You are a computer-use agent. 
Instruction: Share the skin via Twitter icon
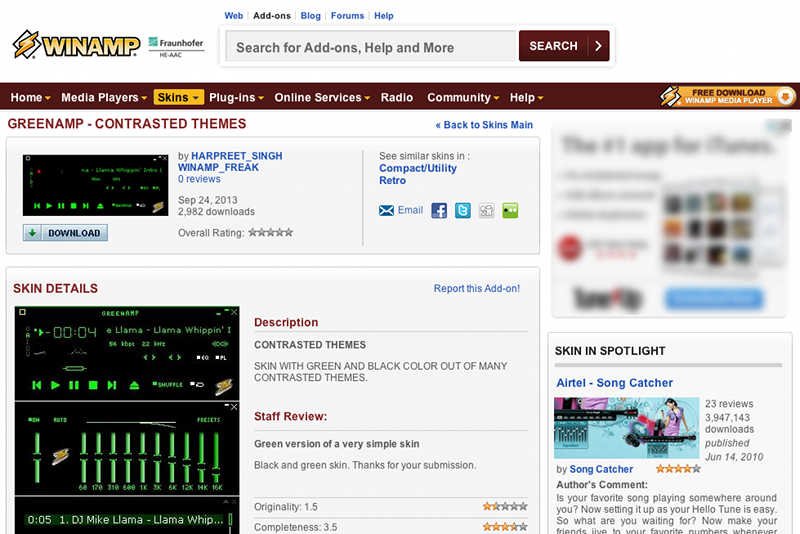coord(463,211)
